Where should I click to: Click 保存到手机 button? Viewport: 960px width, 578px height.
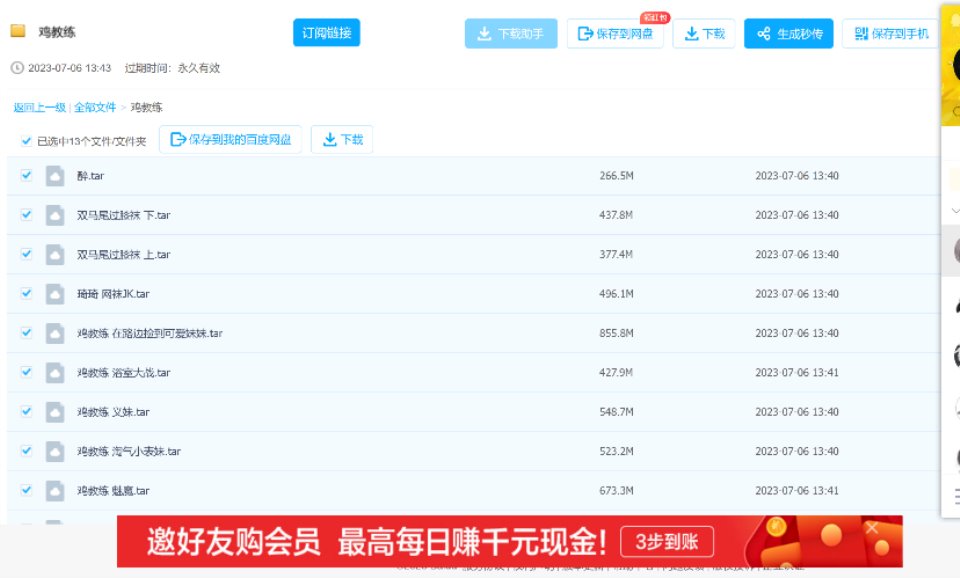891,33
